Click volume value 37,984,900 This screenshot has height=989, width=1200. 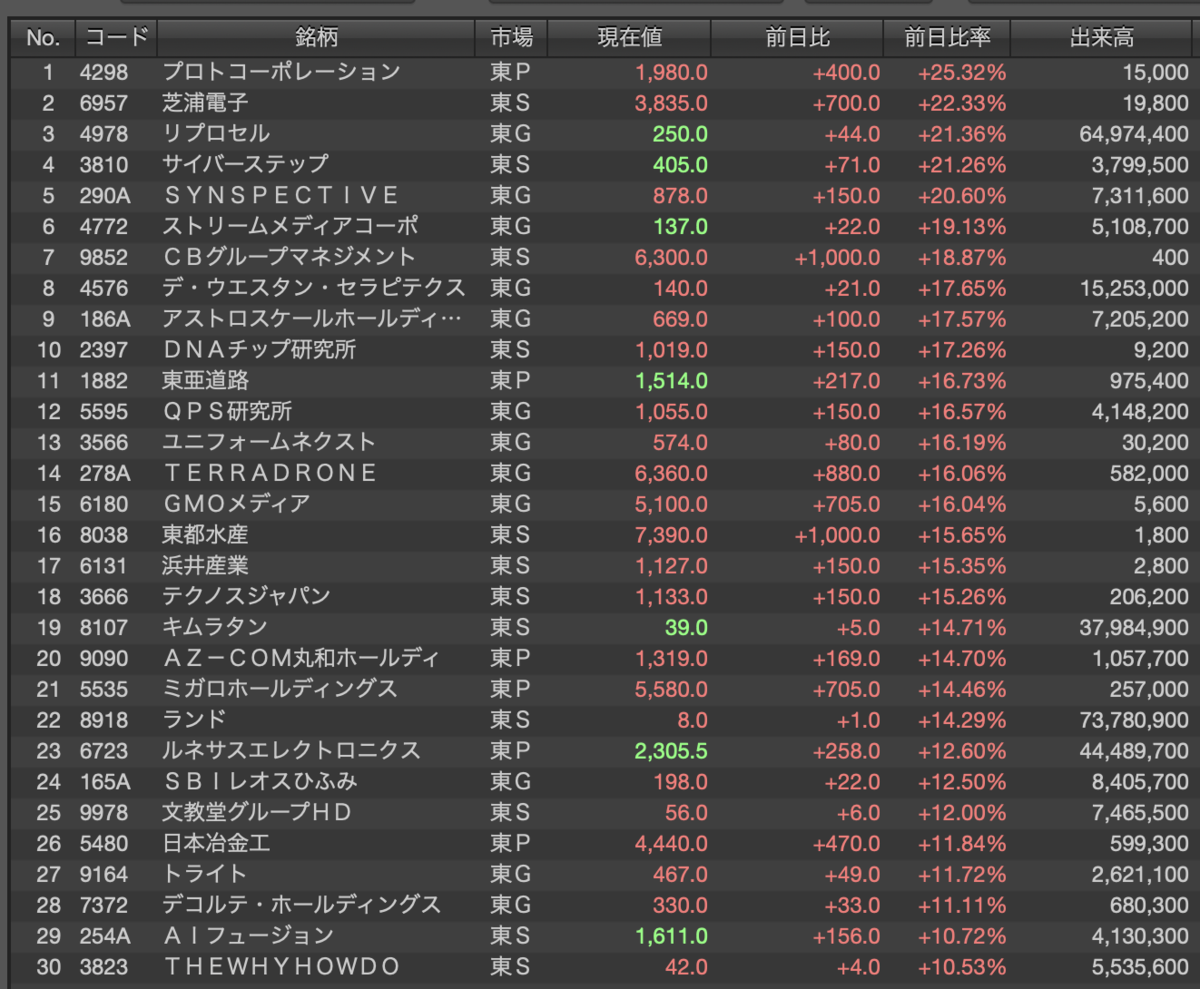[1134, 627]
